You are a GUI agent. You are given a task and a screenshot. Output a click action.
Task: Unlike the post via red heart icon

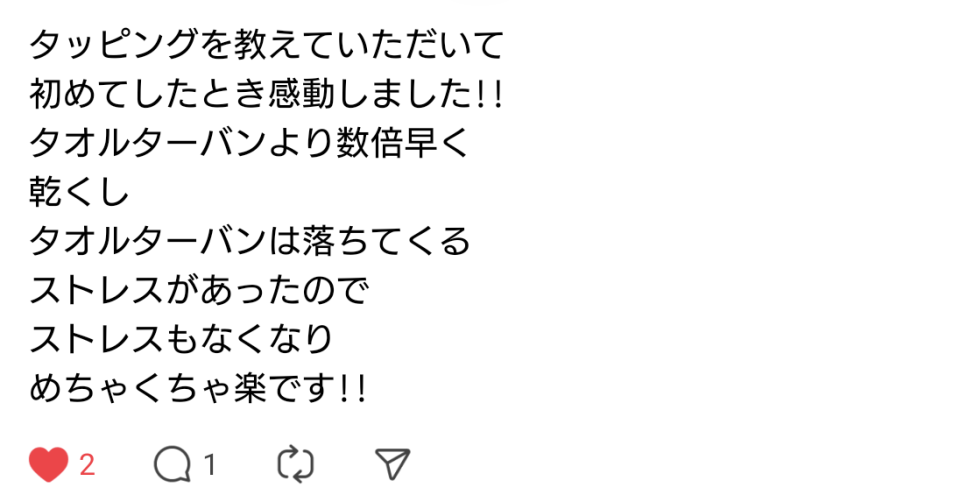pyautogui.click(x=48, y=464)
